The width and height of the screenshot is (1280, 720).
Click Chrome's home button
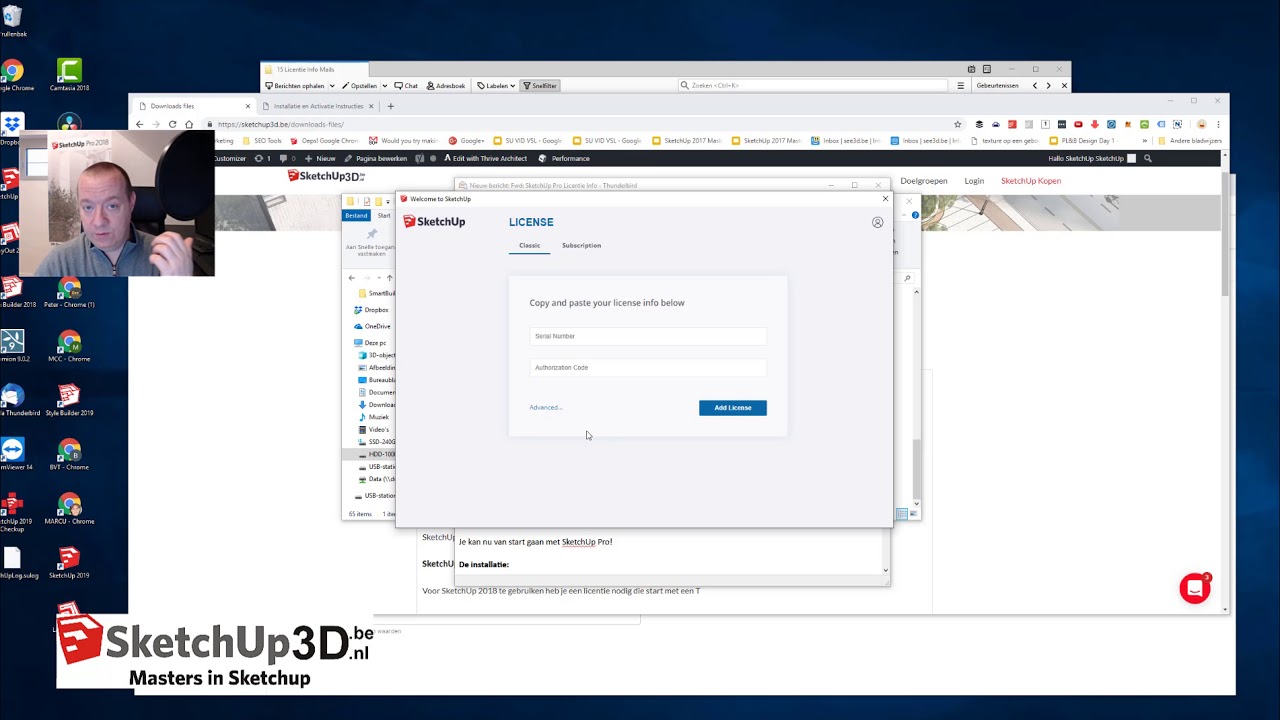click(188, 124)
